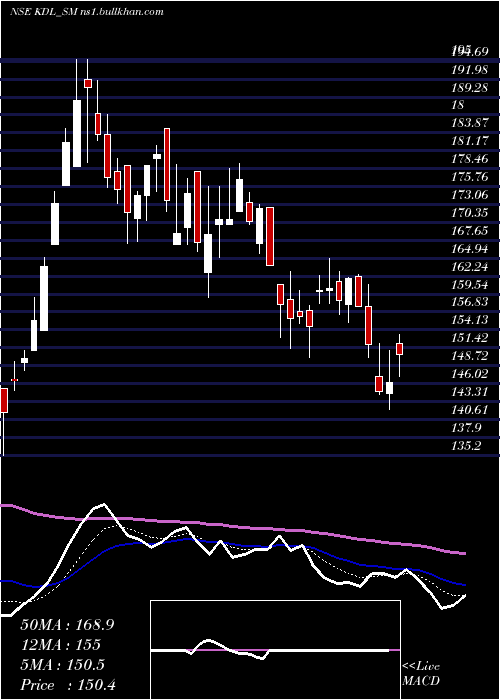Click the last red candlestick near 150
This screenshot has height=700, width=500.
coord(400,349)
